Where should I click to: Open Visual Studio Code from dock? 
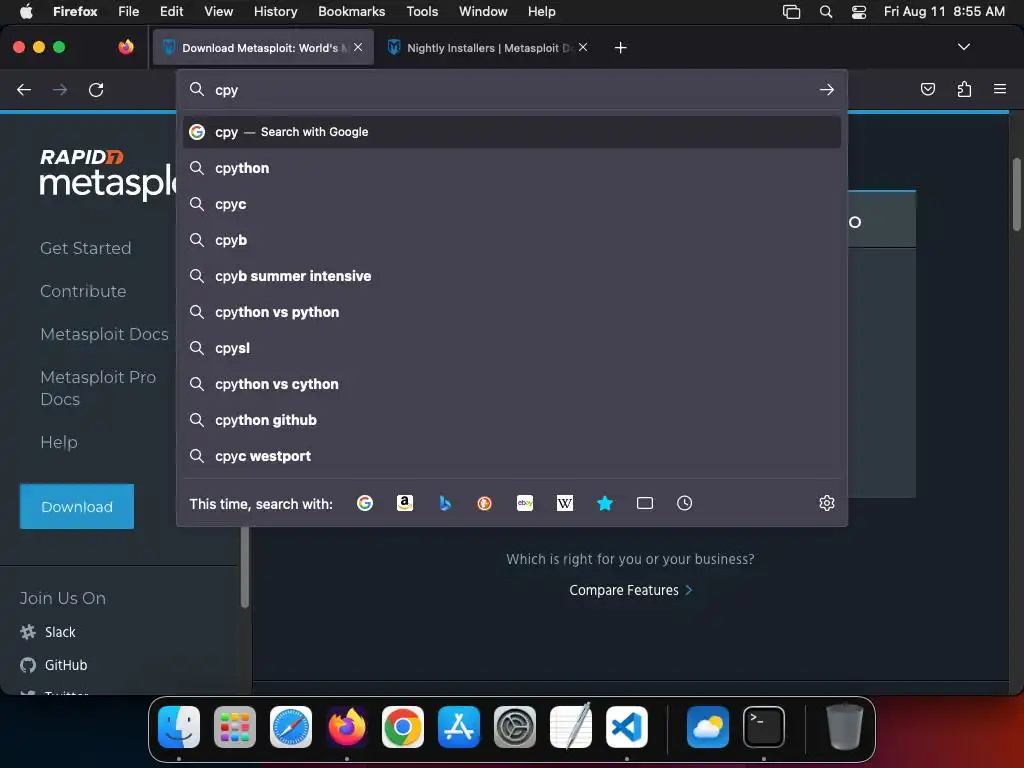click(x=627, y=727)
